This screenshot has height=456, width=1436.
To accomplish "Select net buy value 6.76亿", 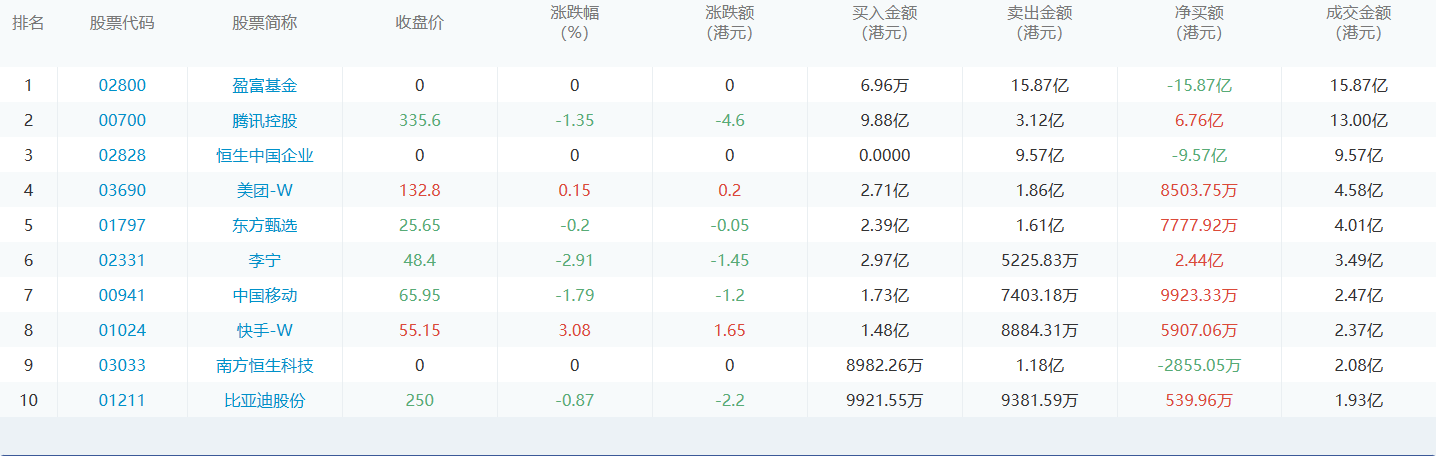I will (1199, 121).
